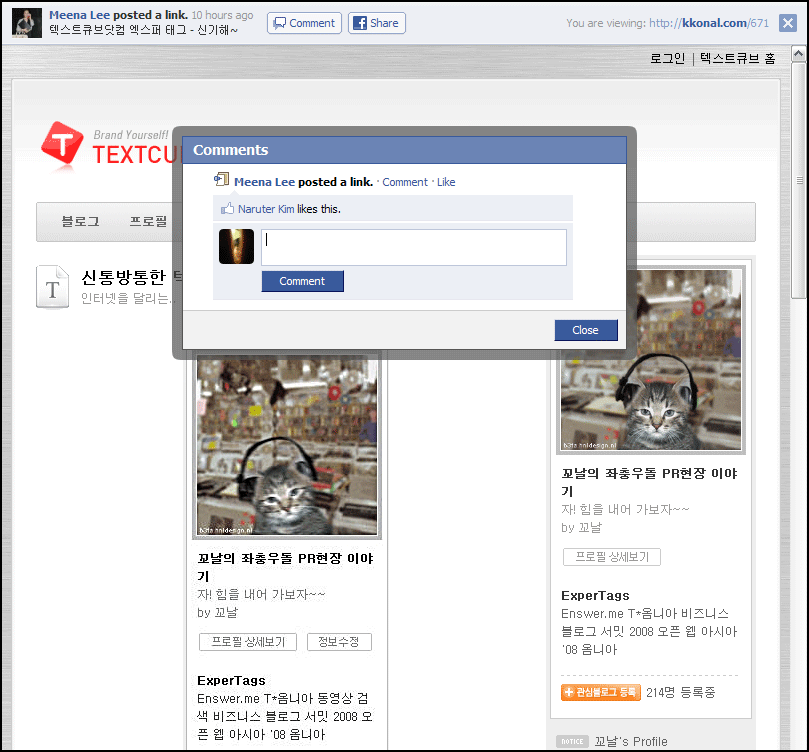This screenshot has width=809, height=752.
Task: Click the 로그인 login link
Action: [667, 58]
